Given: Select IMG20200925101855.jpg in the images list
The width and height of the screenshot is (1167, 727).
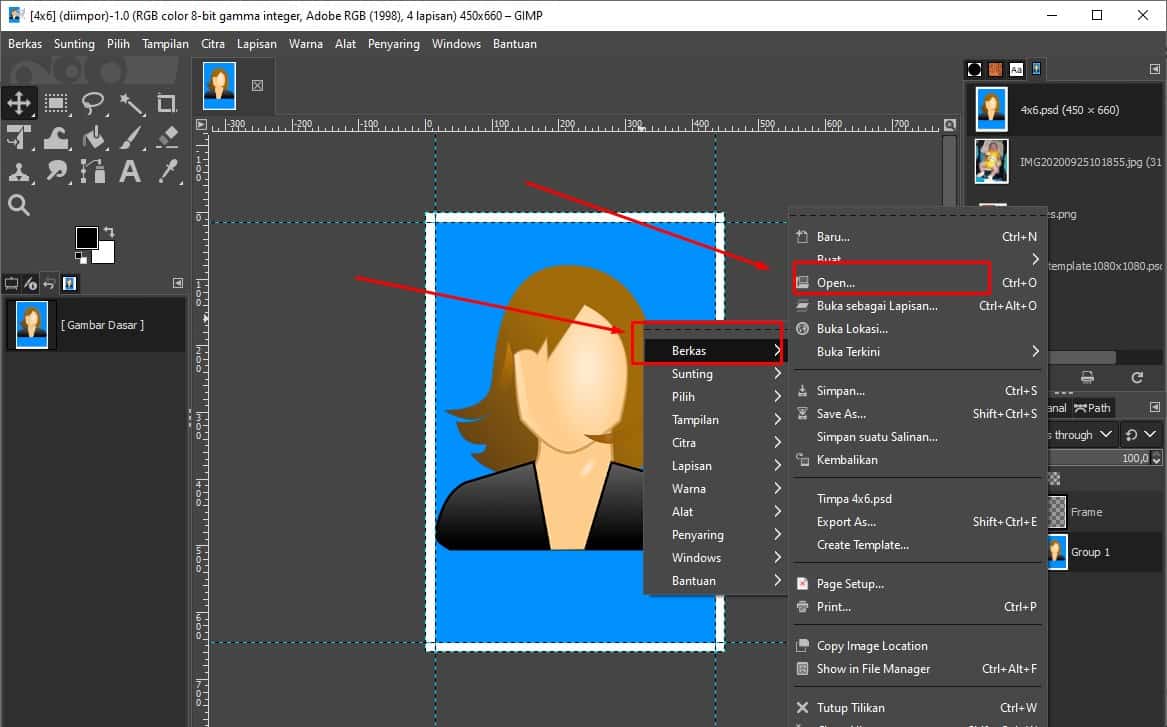Looking at the screenshot, I should (x=1066, y=161).
